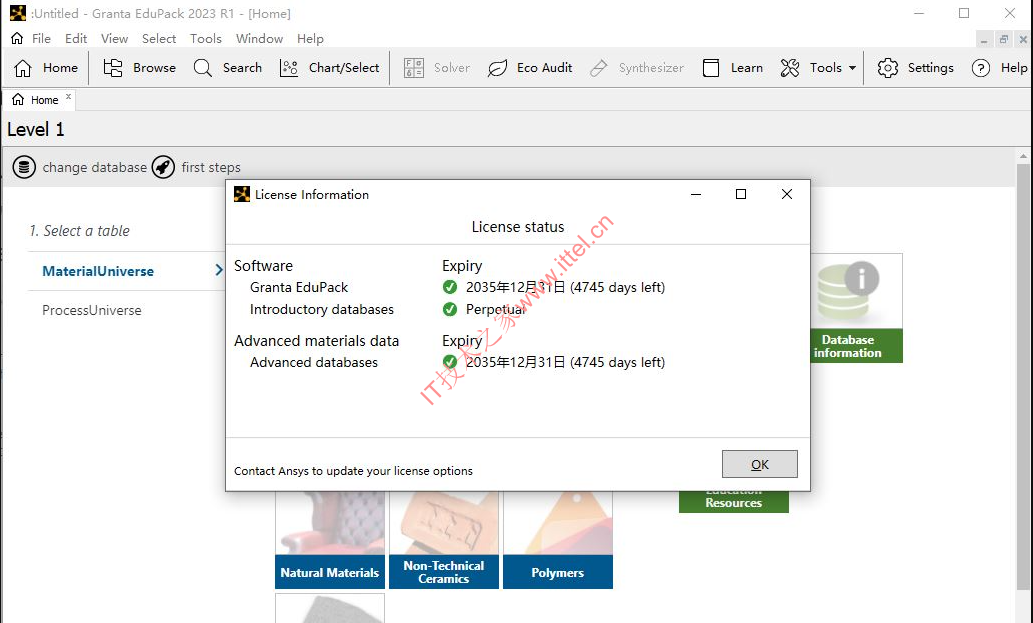Open Settings from the toolbar
The height and width of the screenshot is (623, 1033).
(x=916, y=68)
